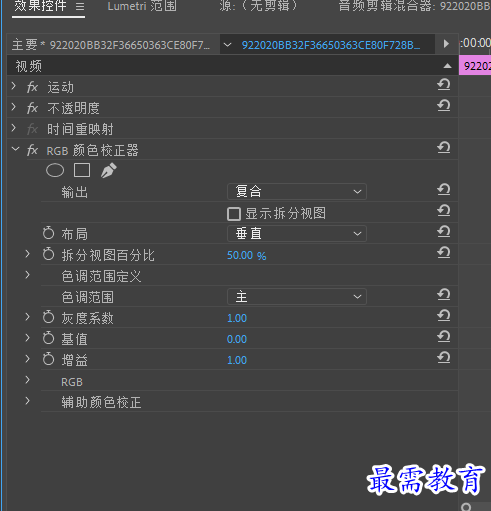Collapse the RGB 颜色校正器 effect
This screenshot has width=491, height=511.
tap(15, 149)
